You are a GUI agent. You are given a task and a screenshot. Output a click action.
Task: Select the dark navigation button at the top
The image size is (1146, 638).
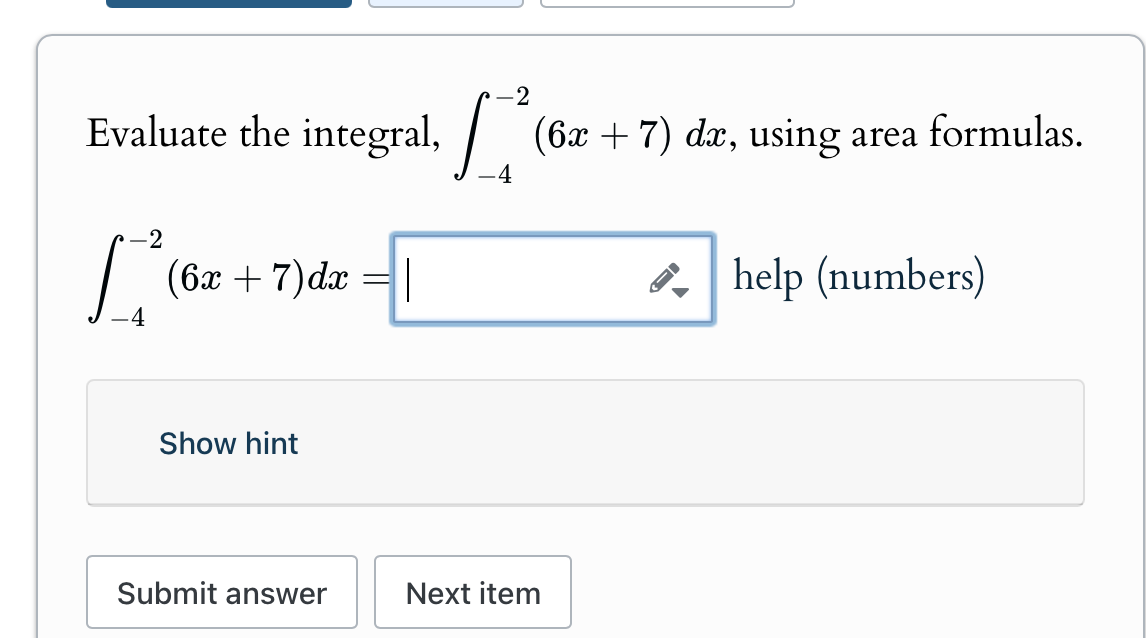point(228,3)
